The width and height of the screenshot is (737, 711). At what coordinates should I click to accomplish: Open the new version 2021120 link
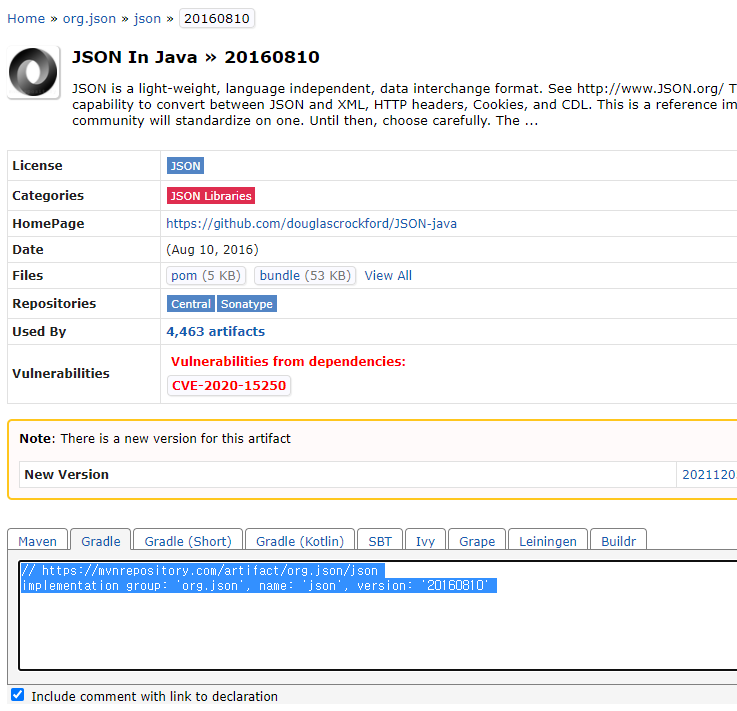(709, 474)
